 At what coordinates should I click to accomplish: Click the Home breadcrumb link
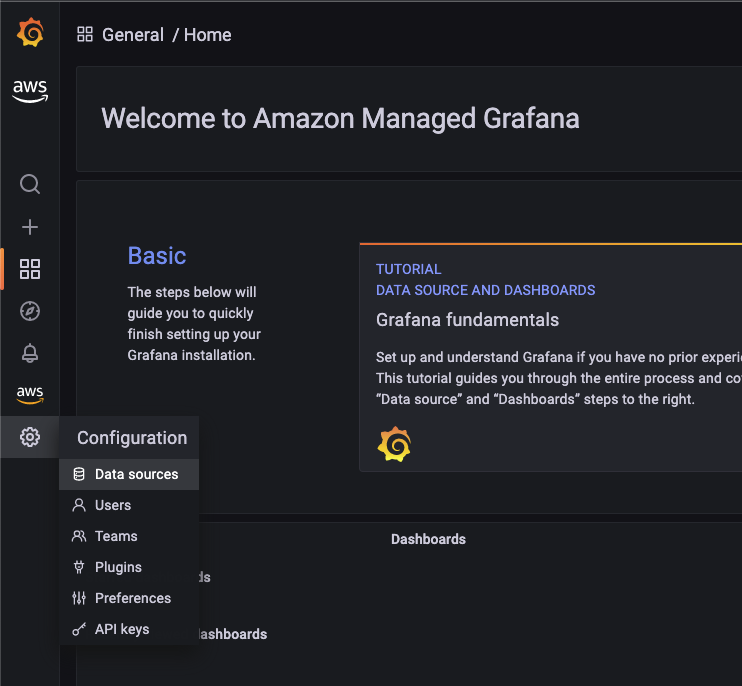click(x=208, y=35)
